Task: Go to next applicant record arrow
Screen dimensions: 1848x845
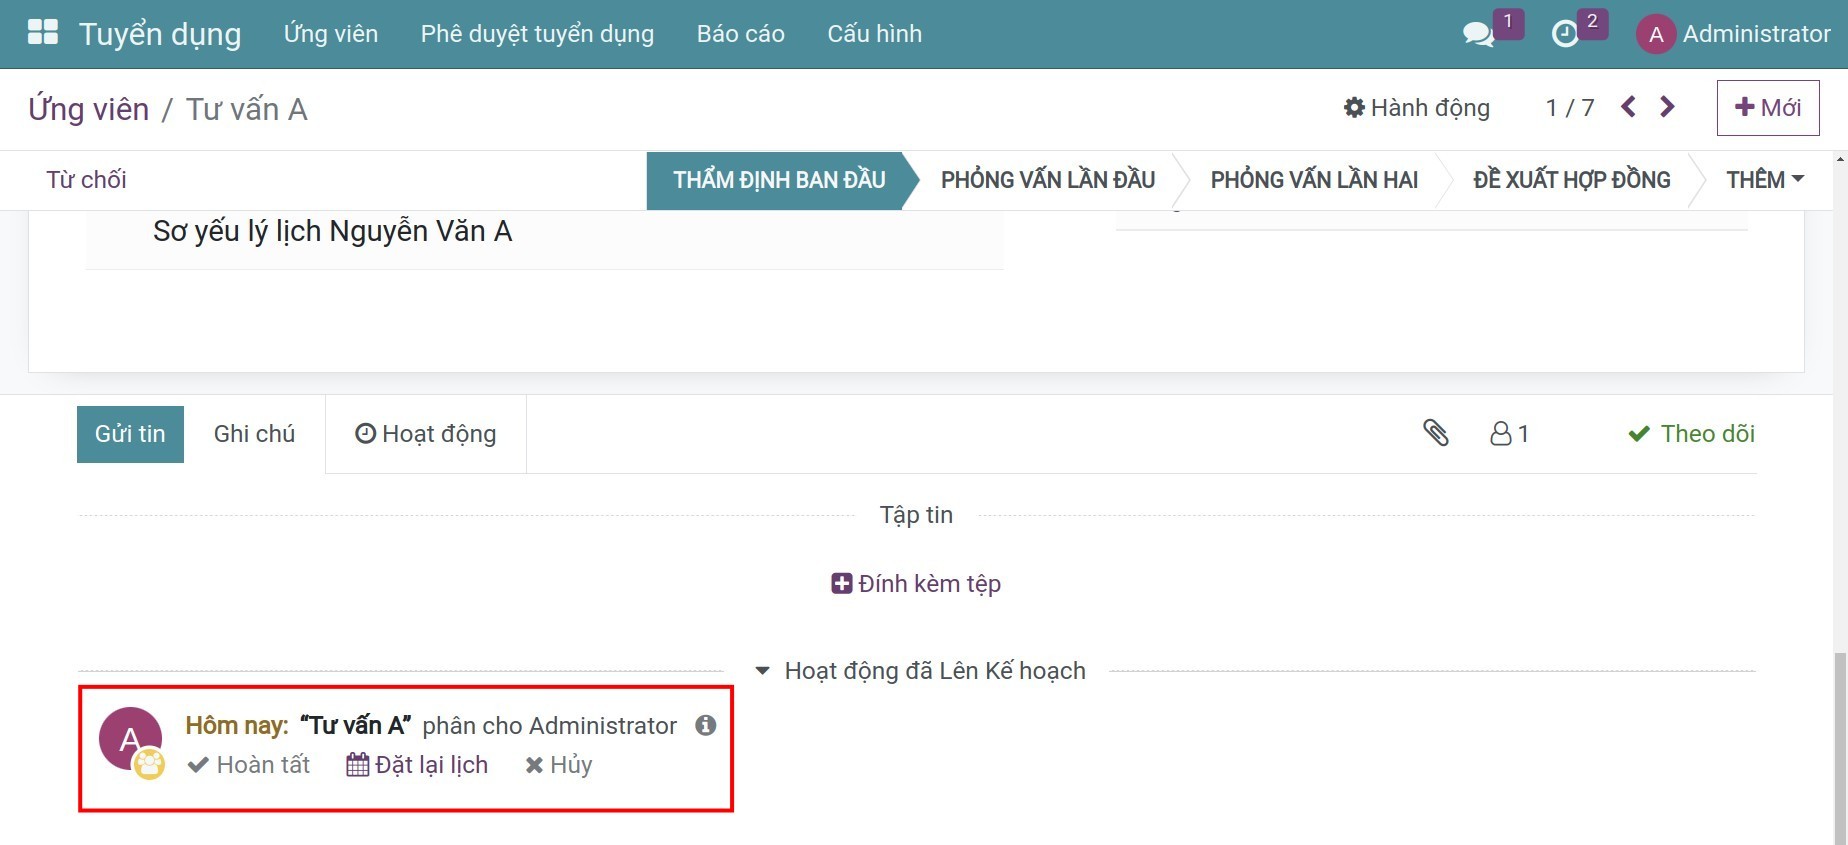Action: point(1667,107)
